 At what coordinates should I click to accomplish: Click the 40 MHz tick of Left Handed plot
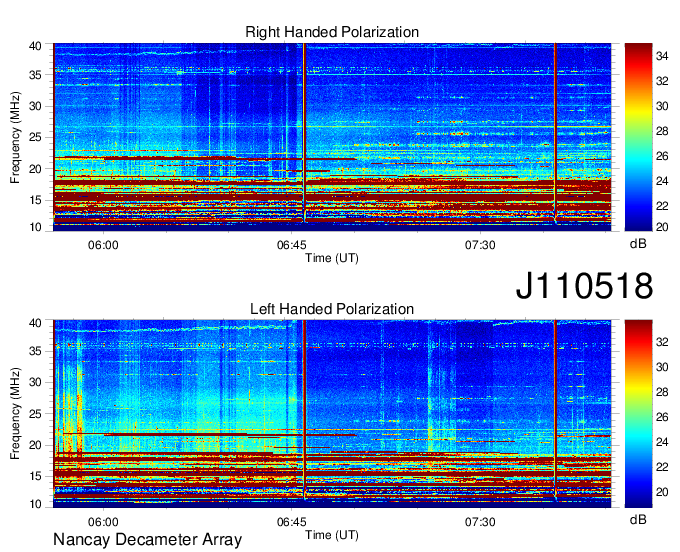click(x=36, y=323)
